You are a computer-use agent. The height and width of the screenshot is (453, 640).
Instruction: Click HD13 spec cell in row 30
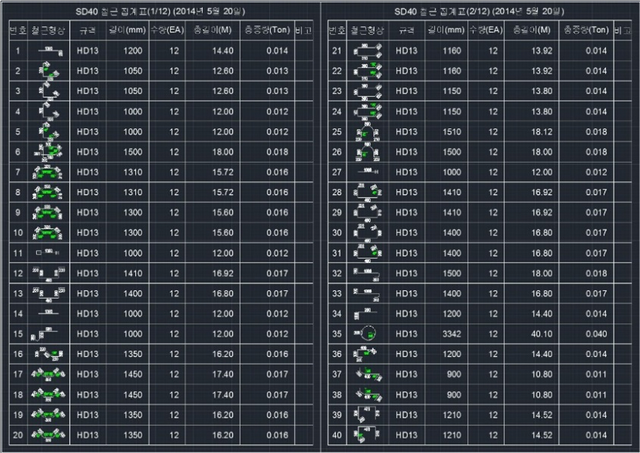pos(407,233)
